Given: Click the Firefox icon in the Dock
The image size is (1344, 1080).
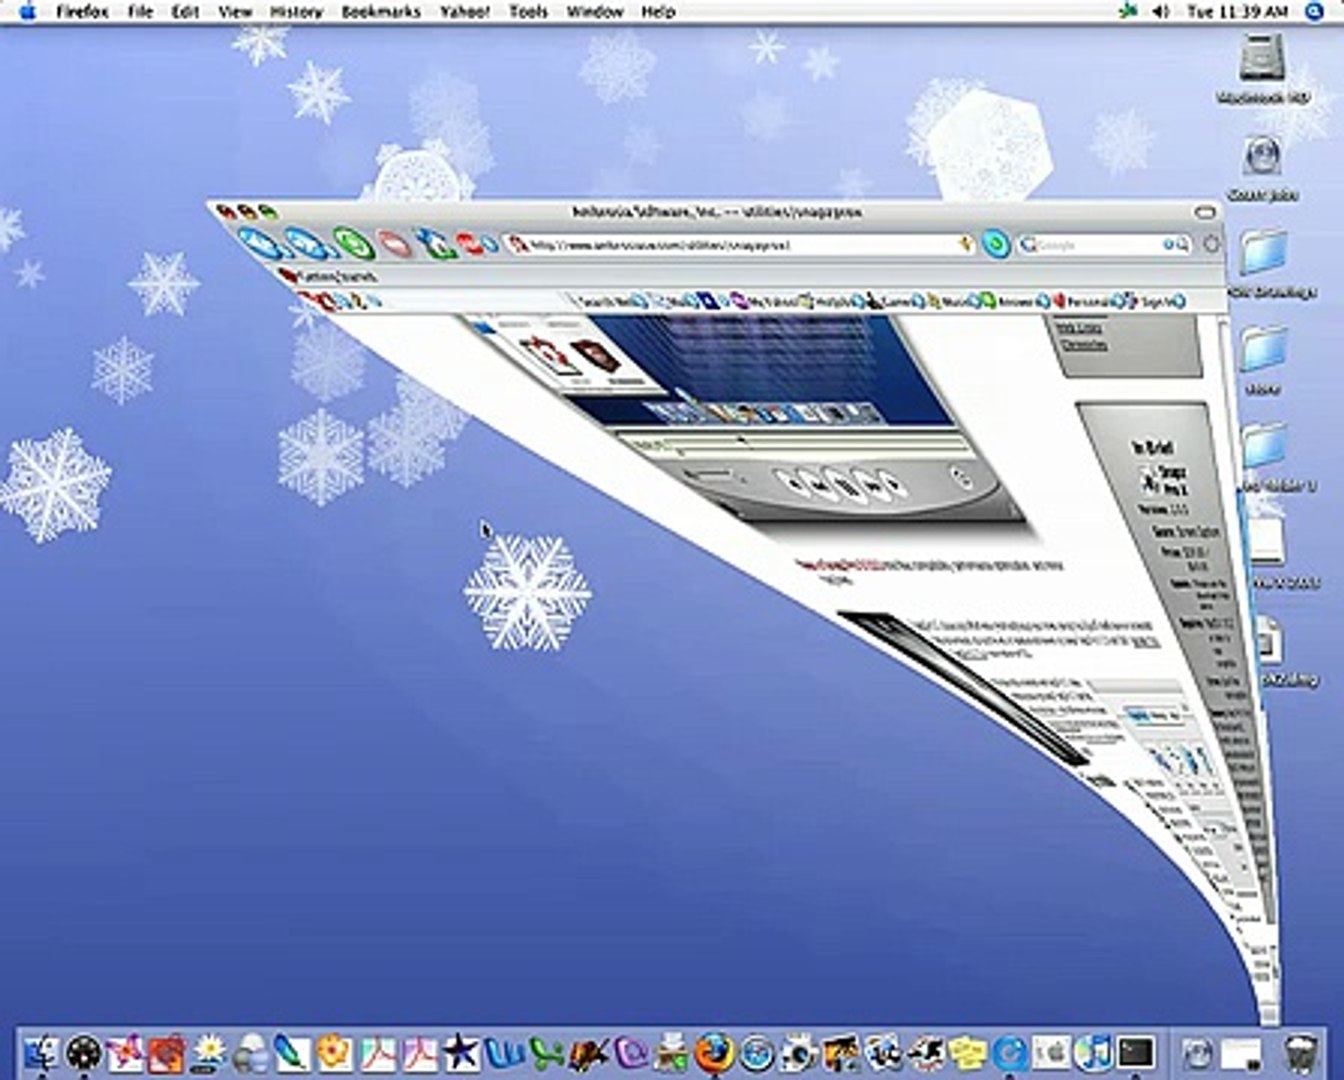Looking at the screenshot, I should (713, 1053).
